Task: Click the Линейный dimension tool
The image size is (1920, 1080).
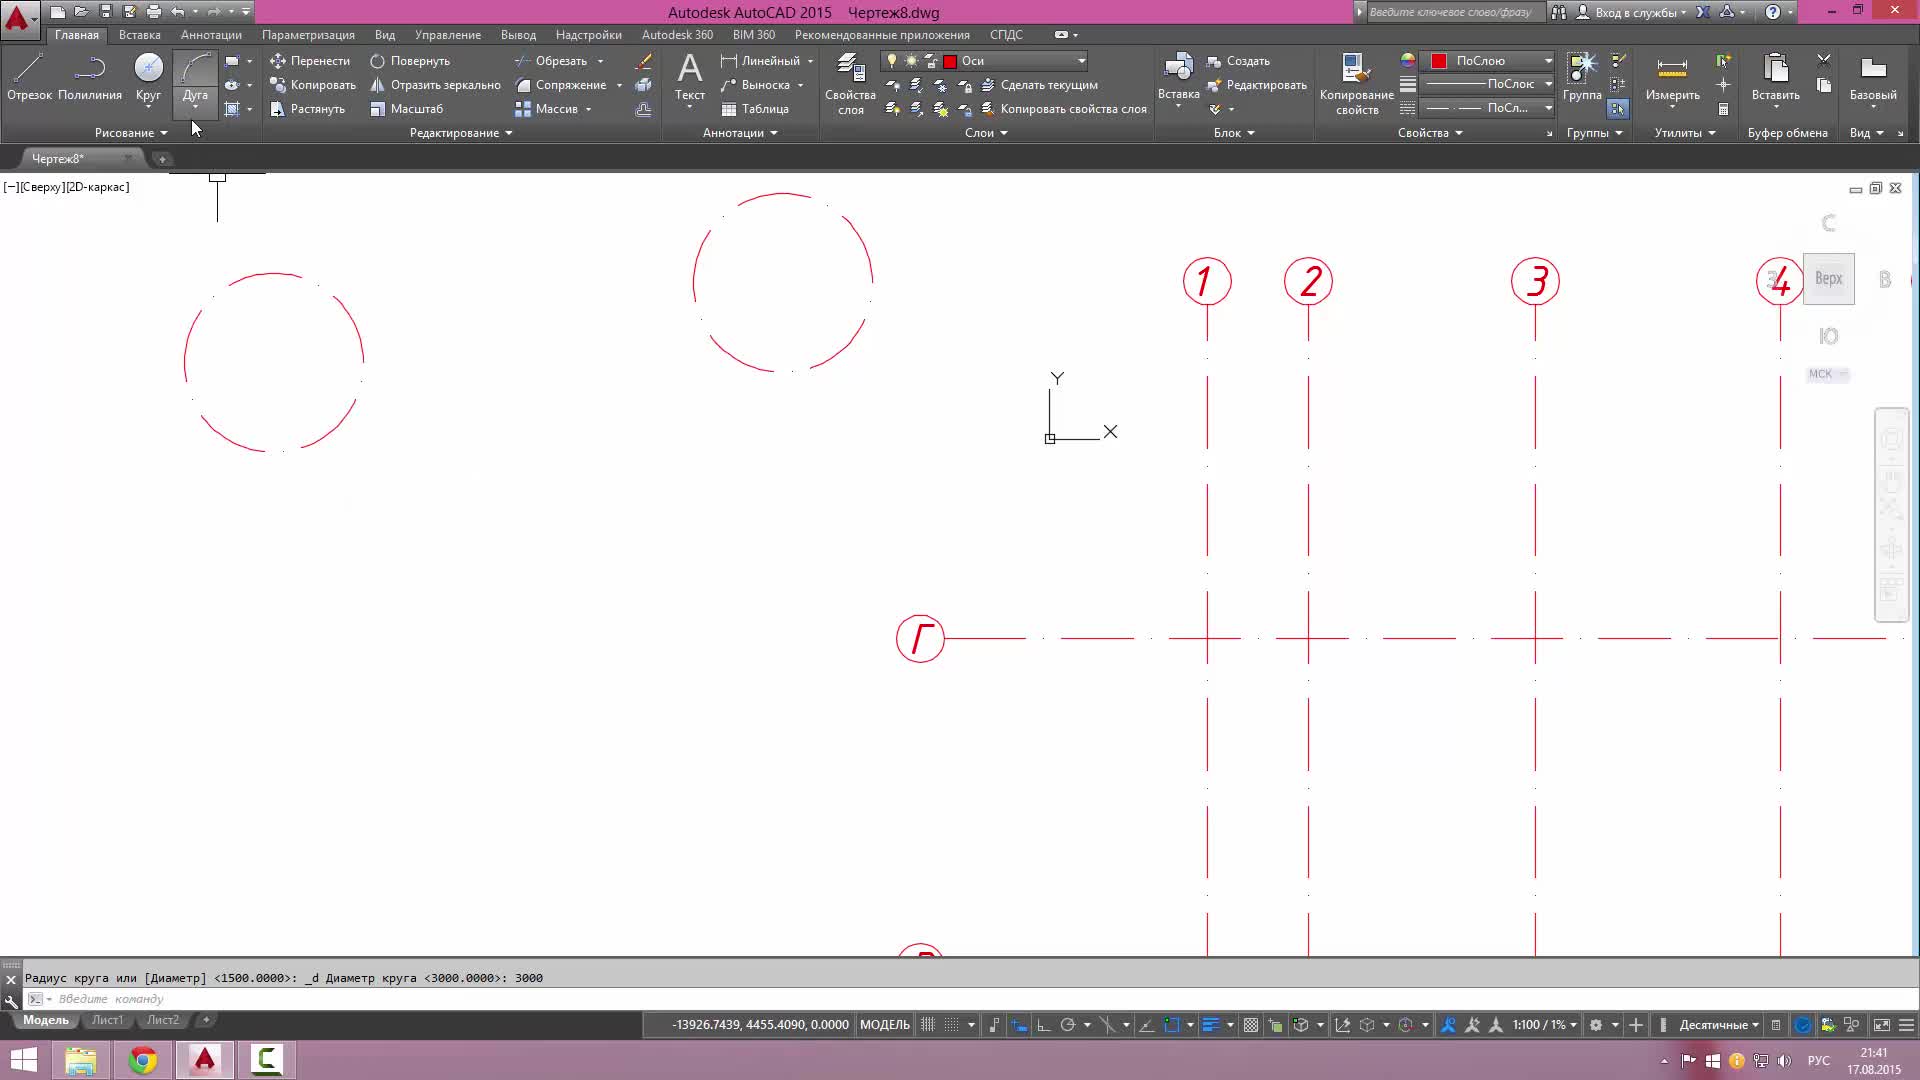Action: pyautogui.click(x=760, y=61)
